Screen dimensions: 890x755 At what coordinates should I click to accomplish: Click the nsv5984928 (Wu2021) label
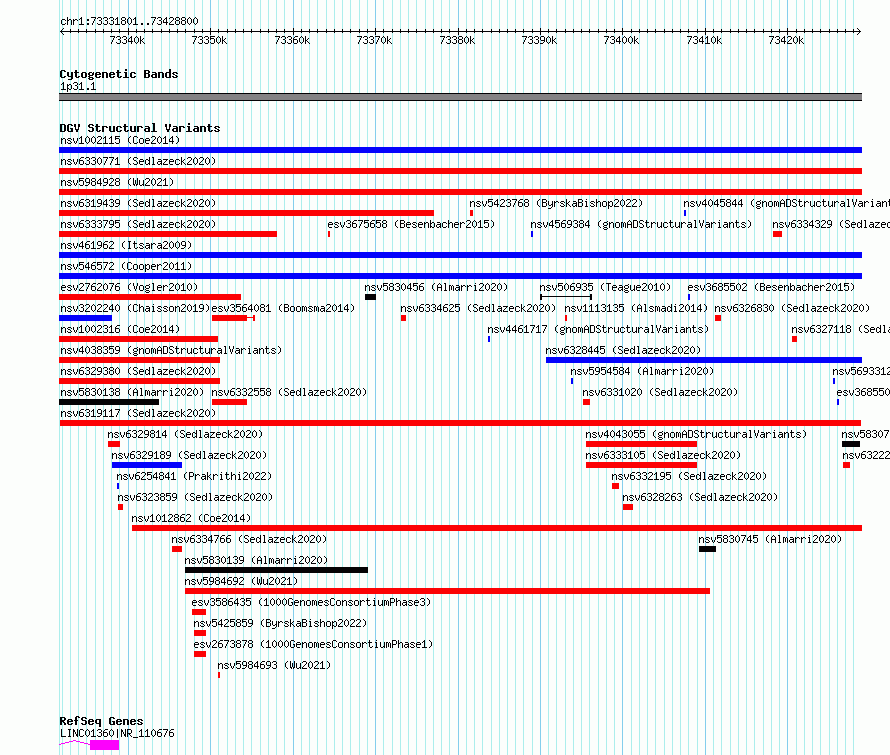click(117, 182)
